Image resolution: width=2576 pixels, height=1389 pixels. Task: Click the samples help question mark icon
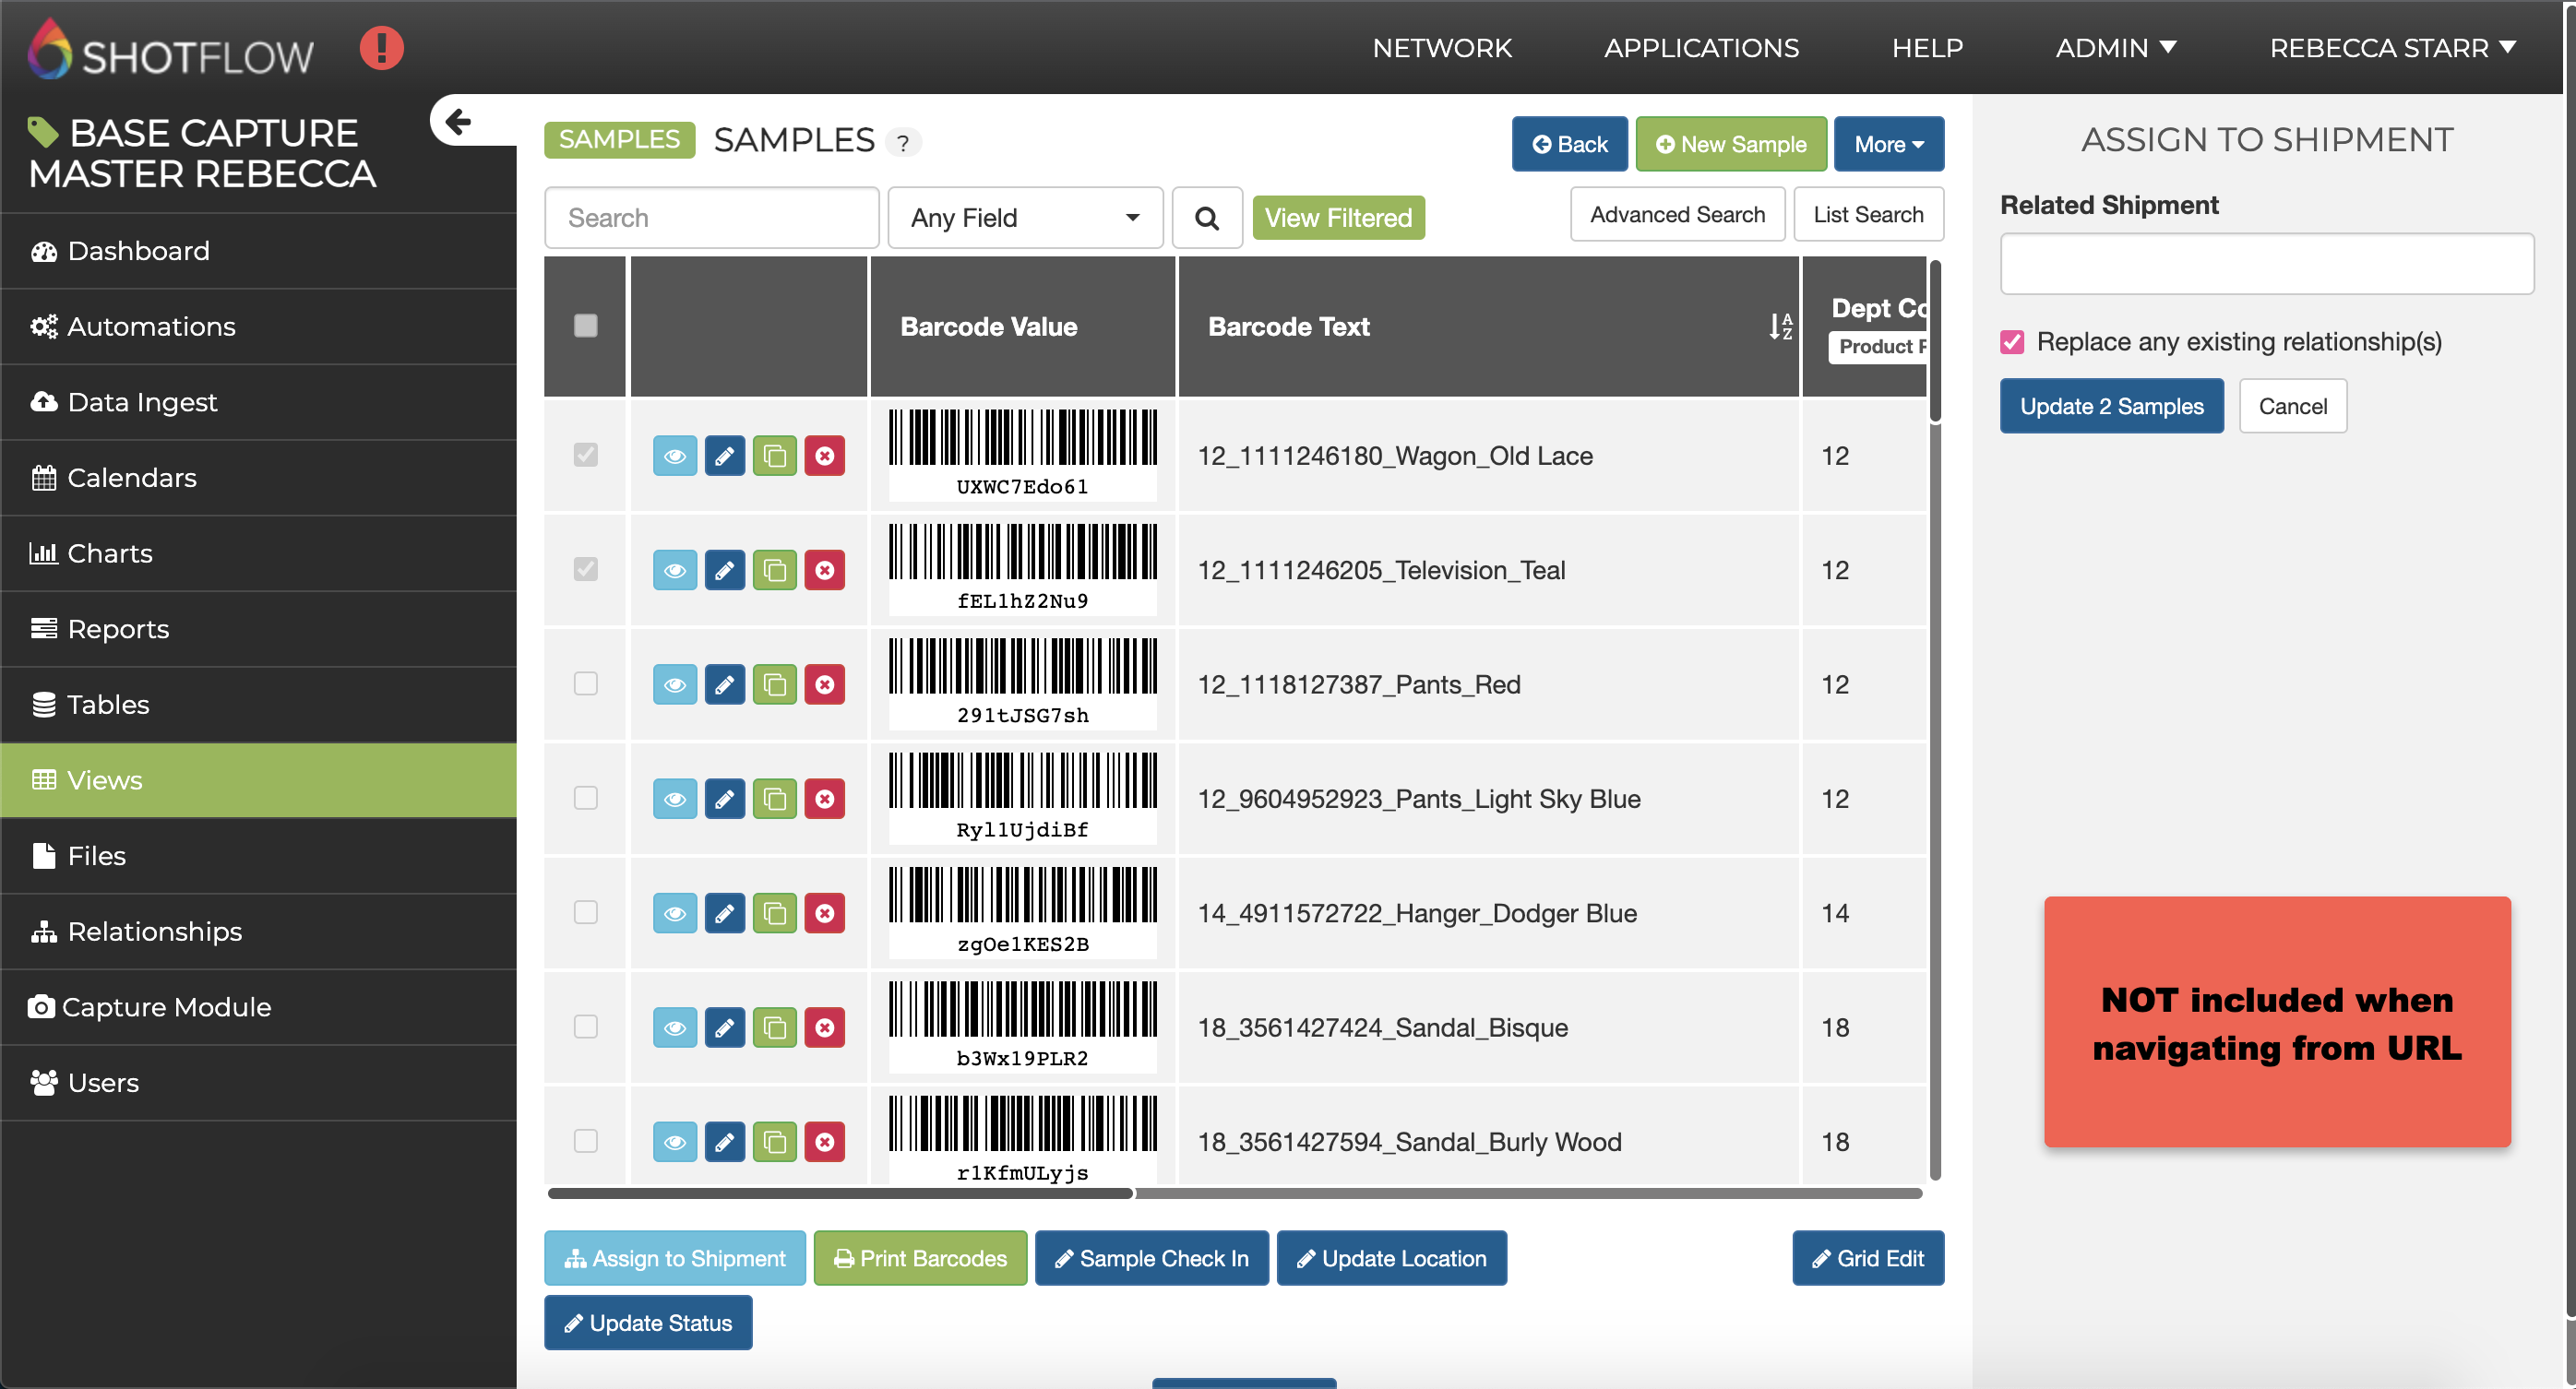tap(903, 143)
